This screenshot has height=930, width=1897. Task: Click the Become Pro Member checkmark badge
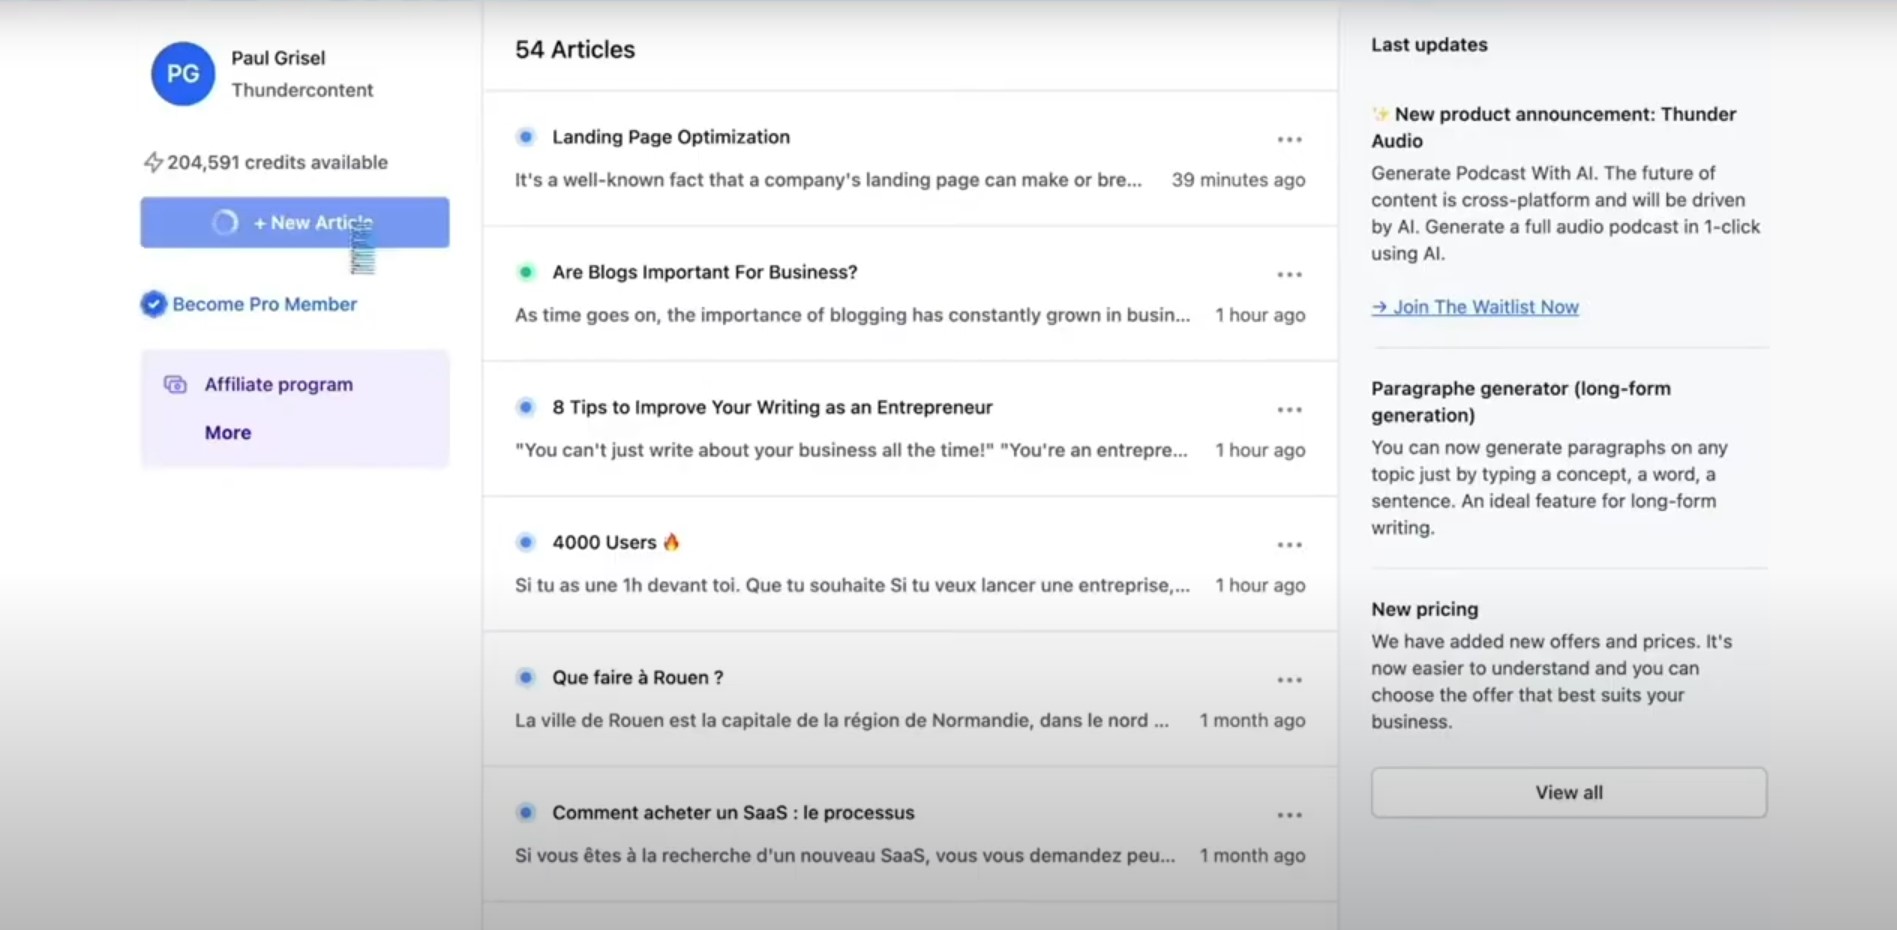(153, 304)
